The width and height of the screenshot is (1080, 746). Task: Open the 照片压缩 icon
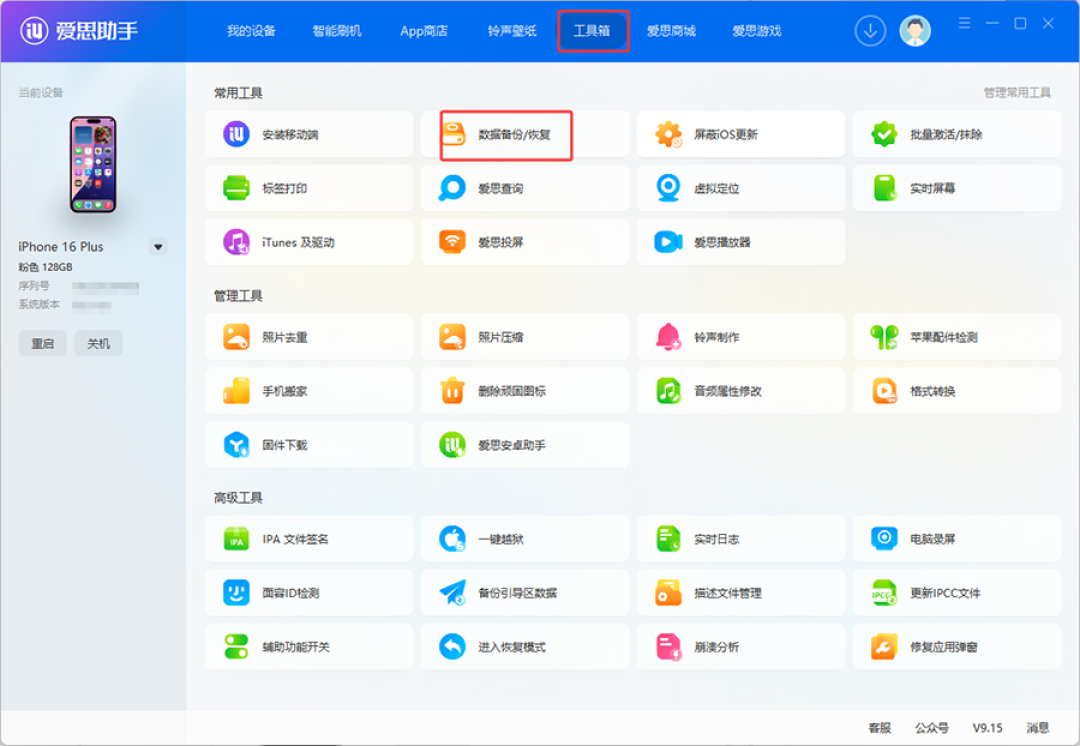coord(453,337)
